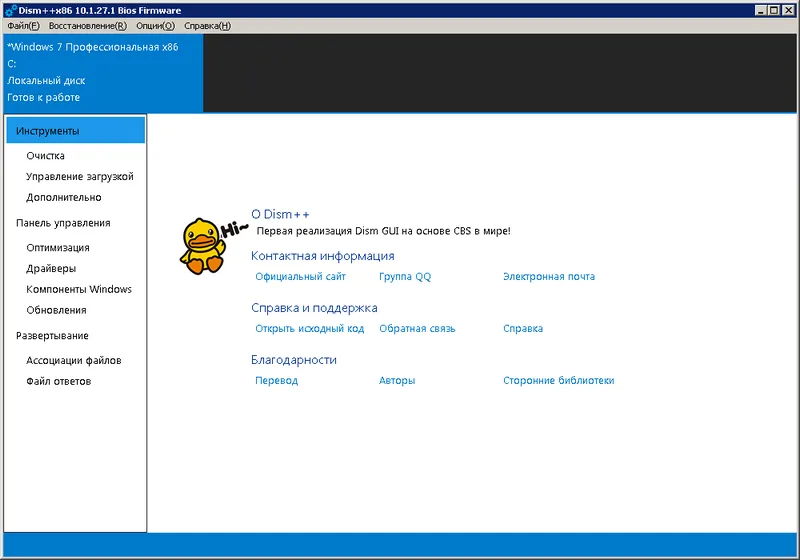Click the 'Первая реализация Dism GUI' description
Image resolution: width=800 pixels, height=560 pixels.
tap(383, 231)
